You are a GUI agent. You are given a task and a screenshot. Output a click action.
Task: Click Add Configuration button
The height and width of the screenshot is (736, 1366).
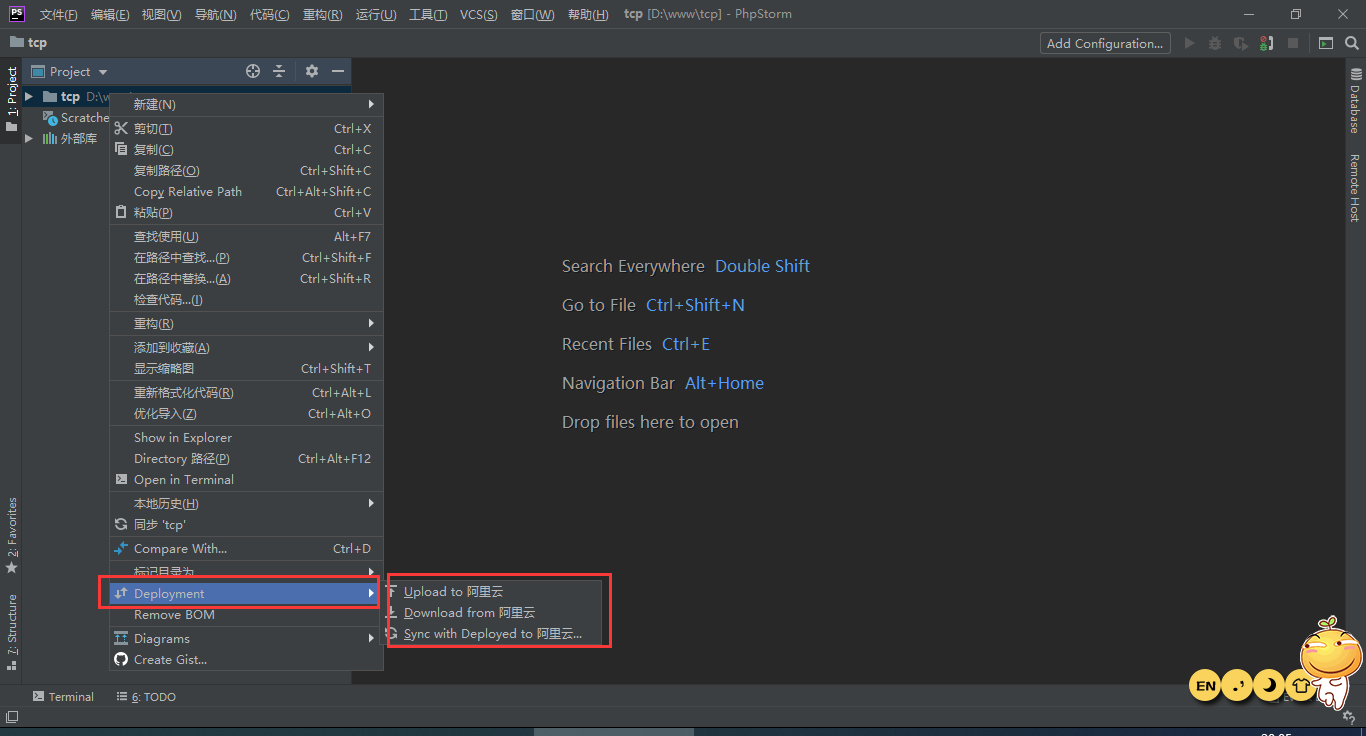click(x=1105, y=43)
